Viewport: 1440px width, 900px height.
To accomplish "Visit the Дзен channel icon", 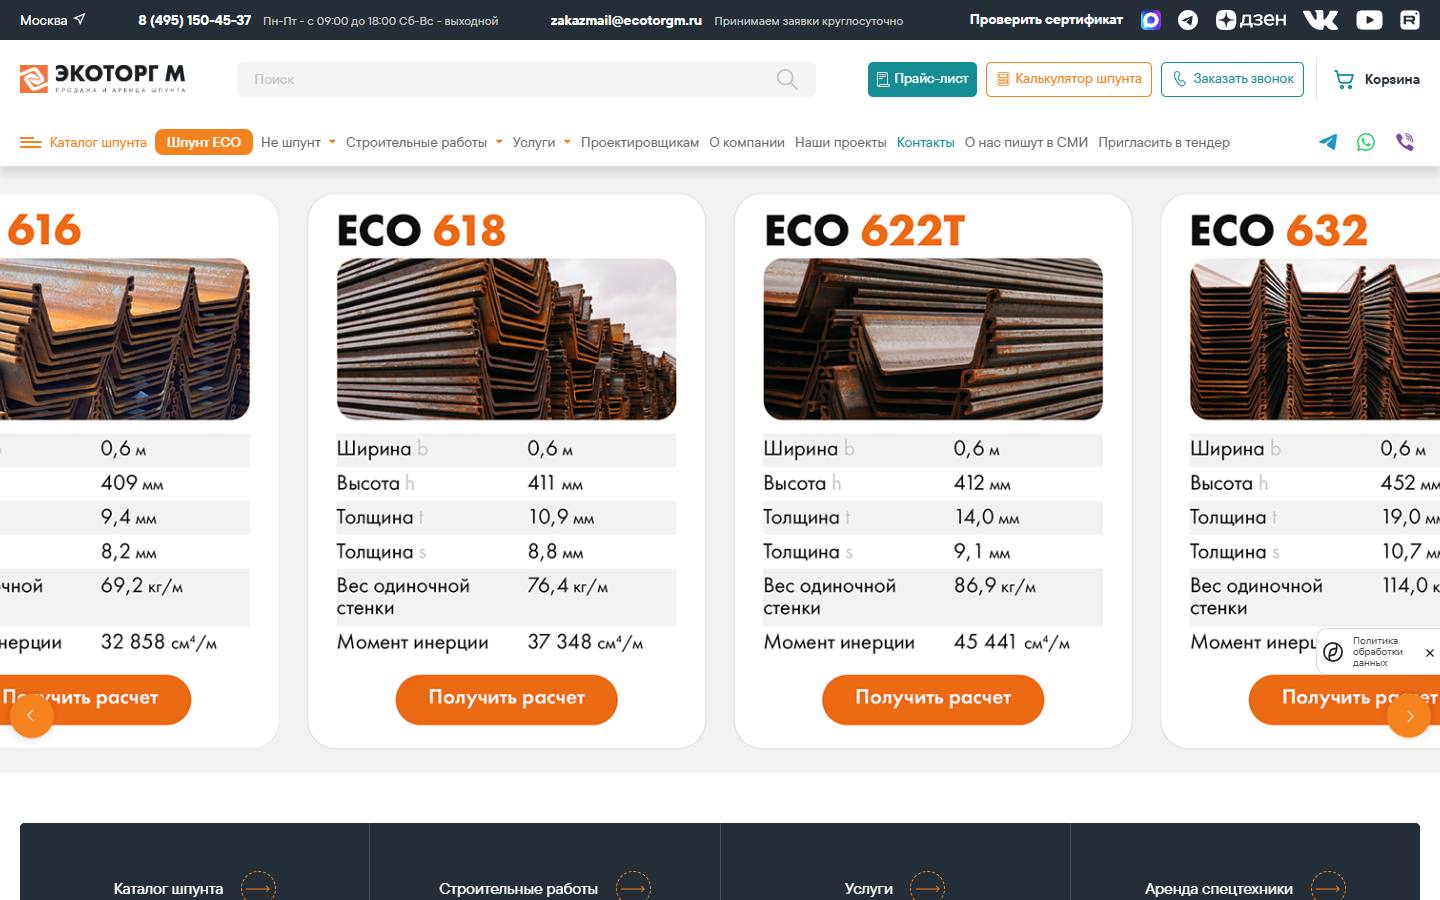I will [x=1251, y=20].
